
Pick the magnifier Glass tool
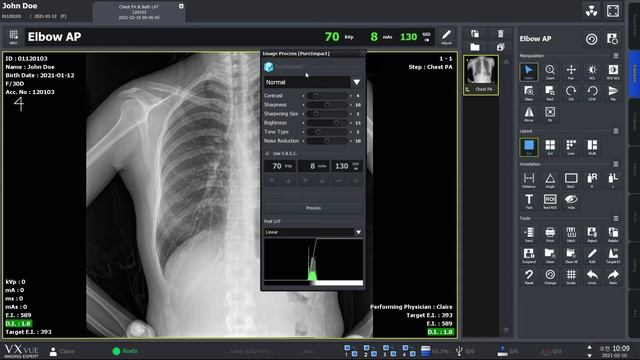(529, 93)
